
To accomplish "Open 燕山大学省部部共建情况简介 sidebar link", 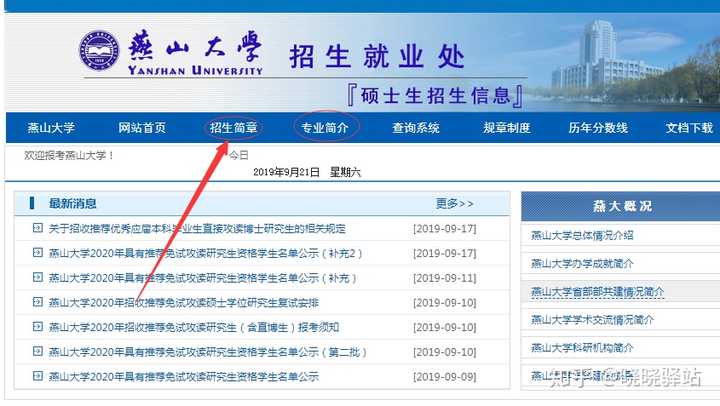I will click(597, 292).
